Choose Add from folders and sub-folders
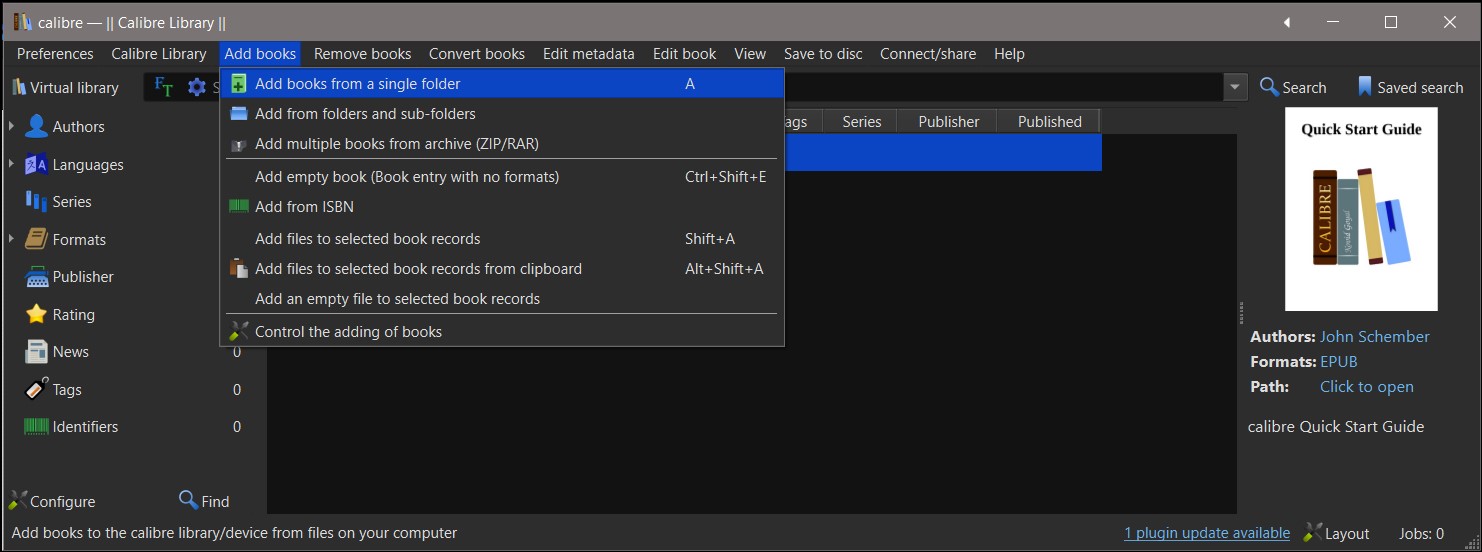The width and height of the screenshot is (1482, 552). click(x=501, y=114)
